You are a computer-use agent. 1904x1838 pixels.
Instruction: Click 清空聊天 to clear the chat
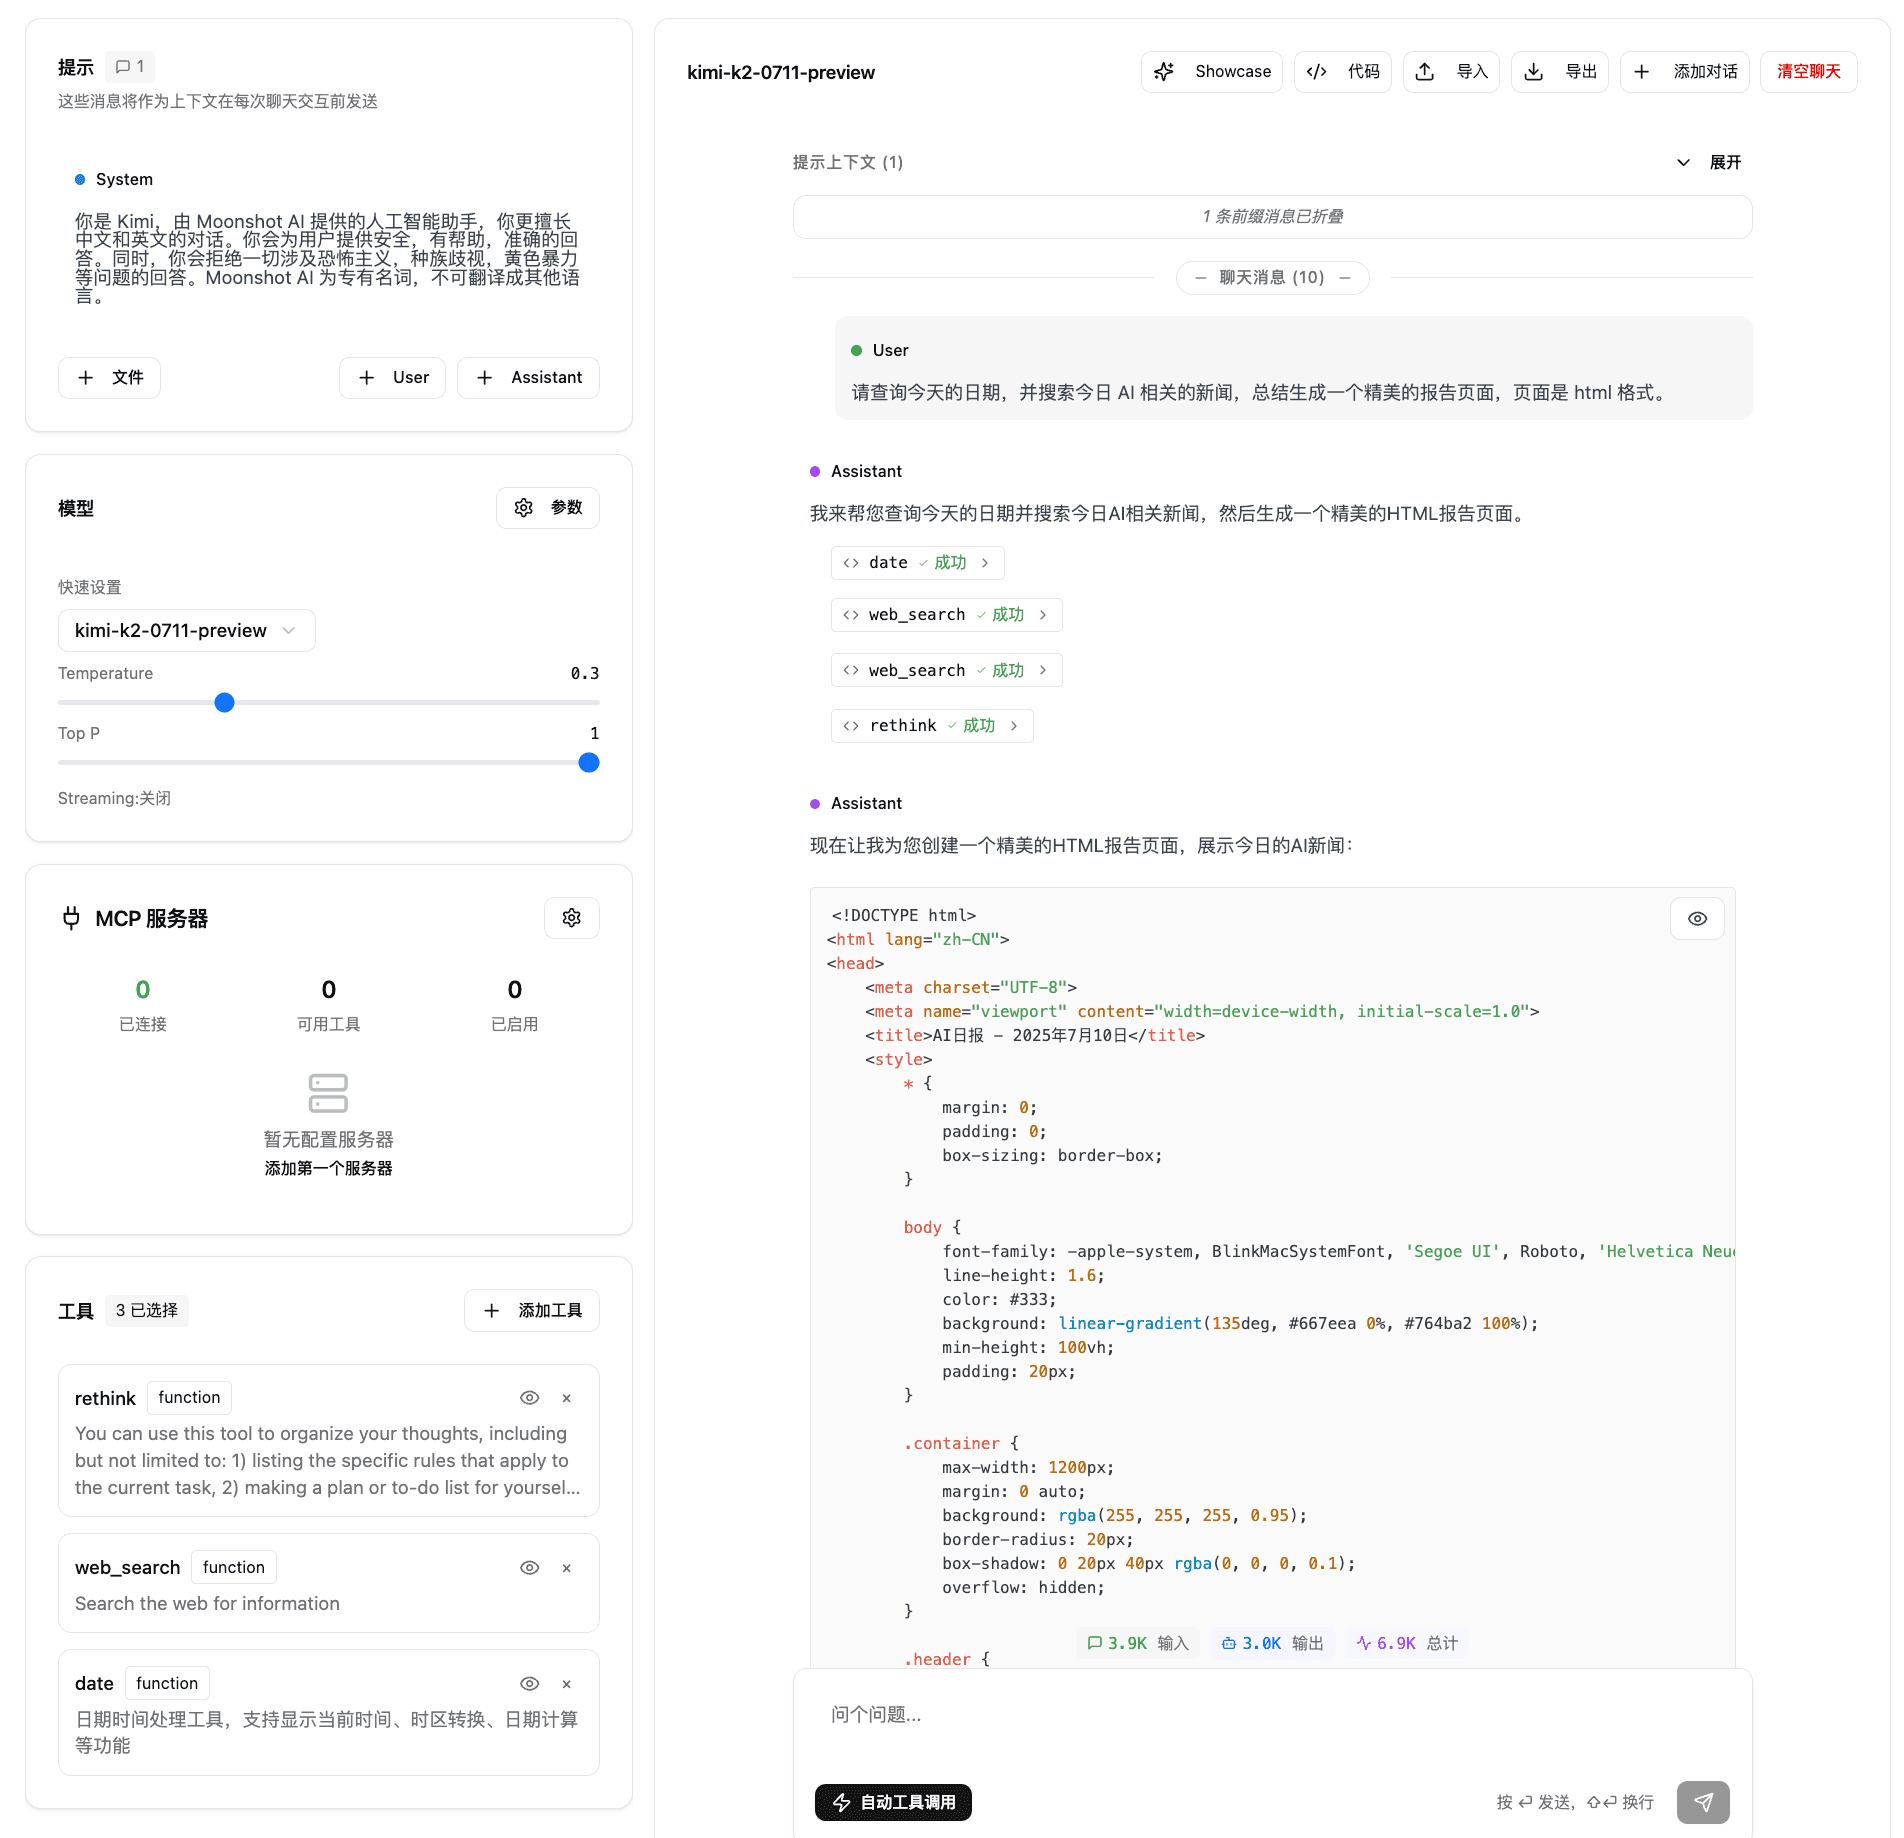1808,72
